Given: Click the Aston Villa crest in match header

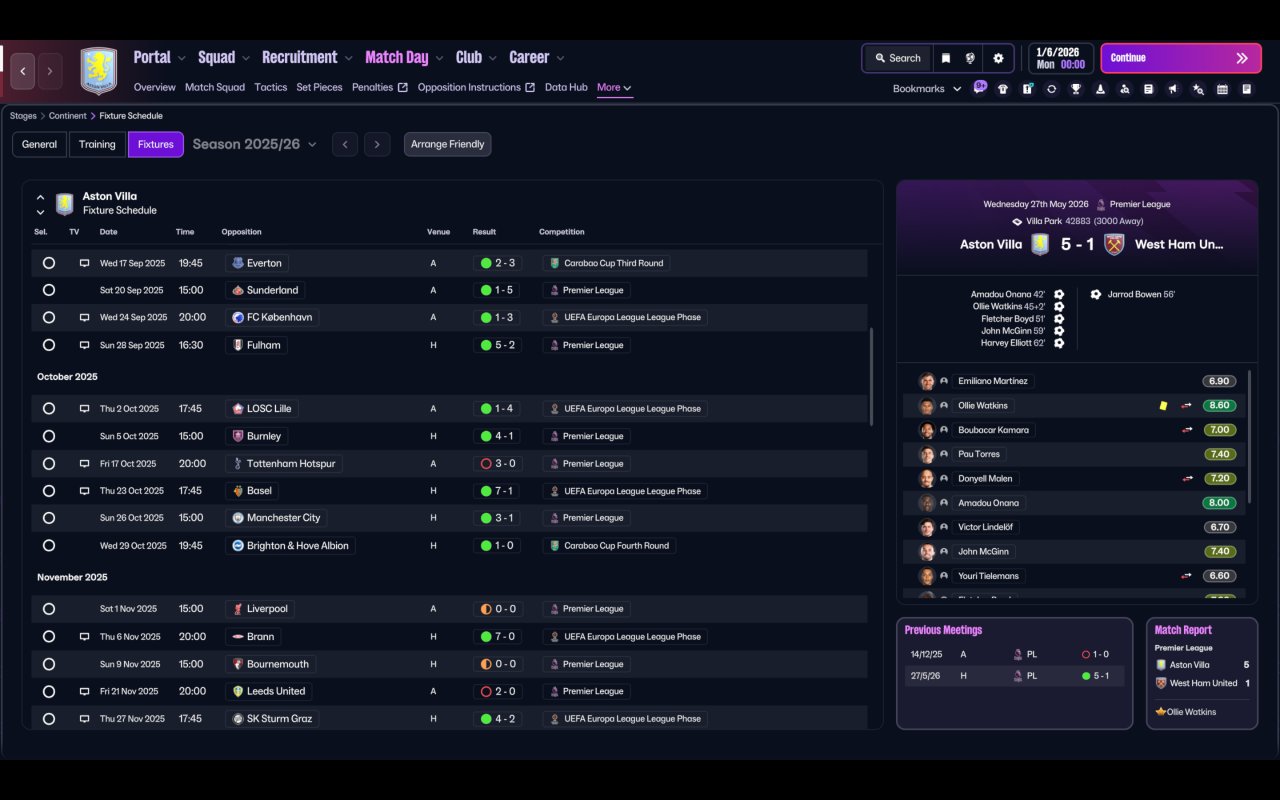Looking at the screenshot, I should (x=1040, y=244).
